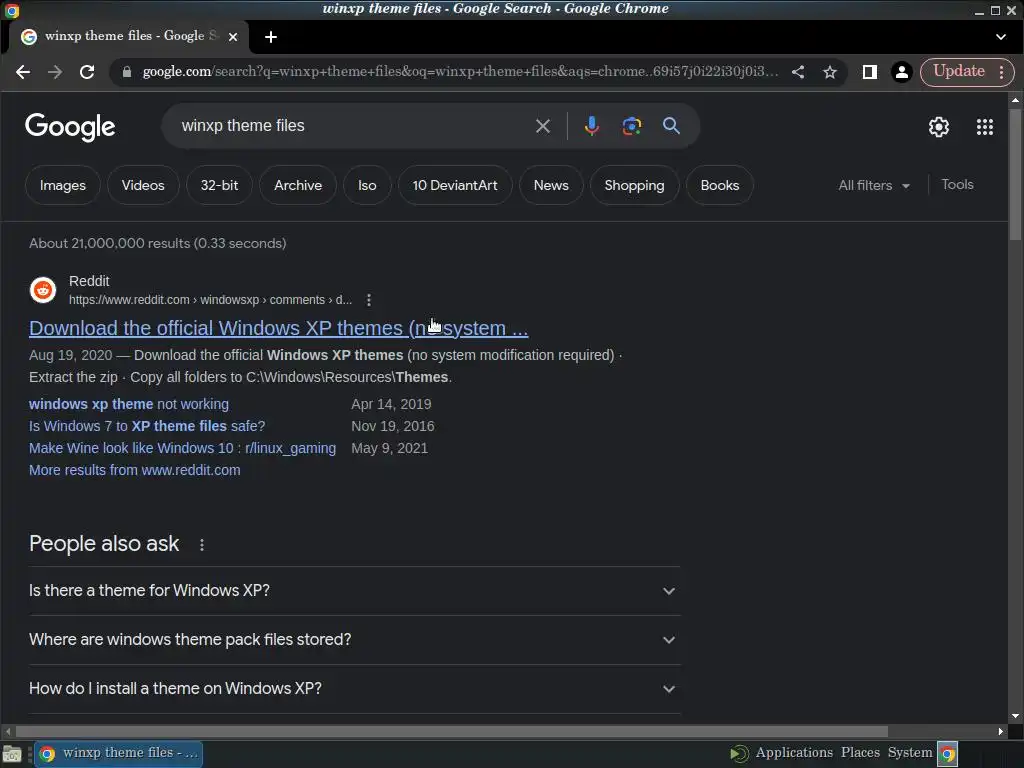1024x768 pixels.
Task: Apply the 32-bit filter chip
Action: (219, 185)
